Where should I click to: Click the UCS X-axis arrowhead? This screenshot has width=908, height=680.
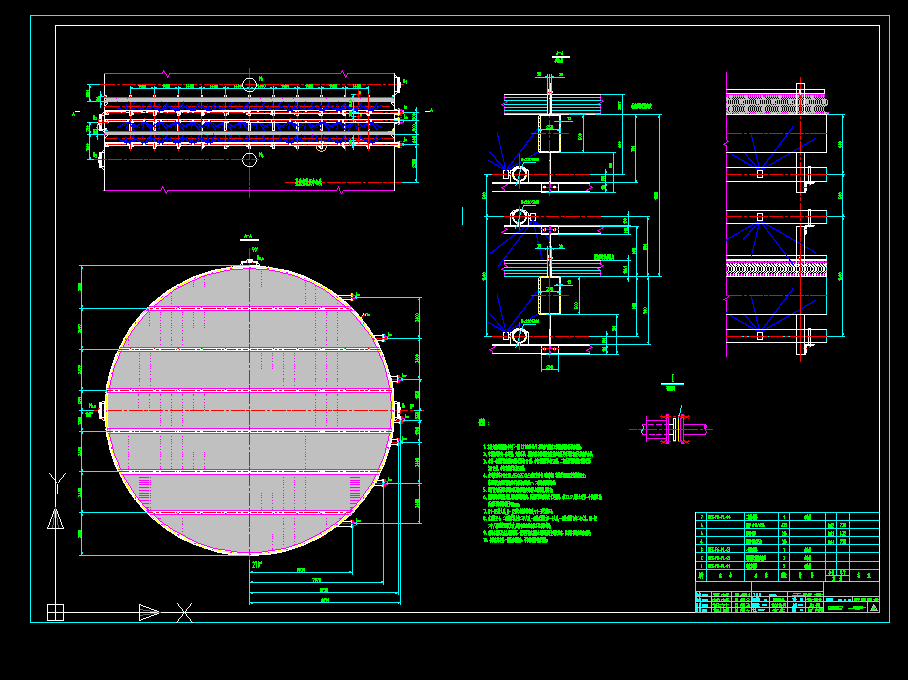[x=149, y=612]
